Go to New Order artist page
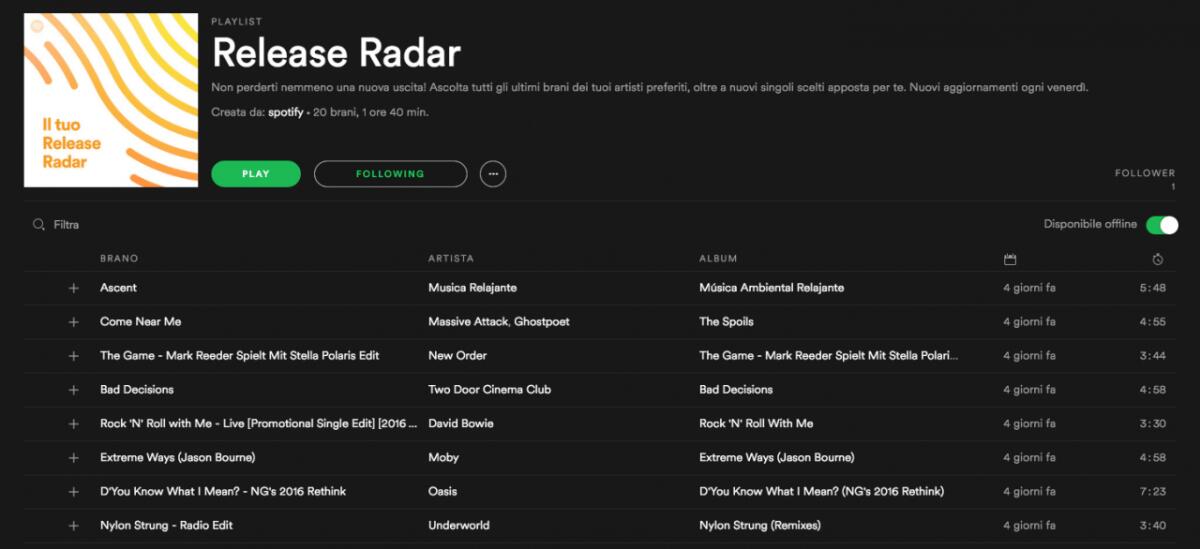The image size is (1200, 549). 457,356
